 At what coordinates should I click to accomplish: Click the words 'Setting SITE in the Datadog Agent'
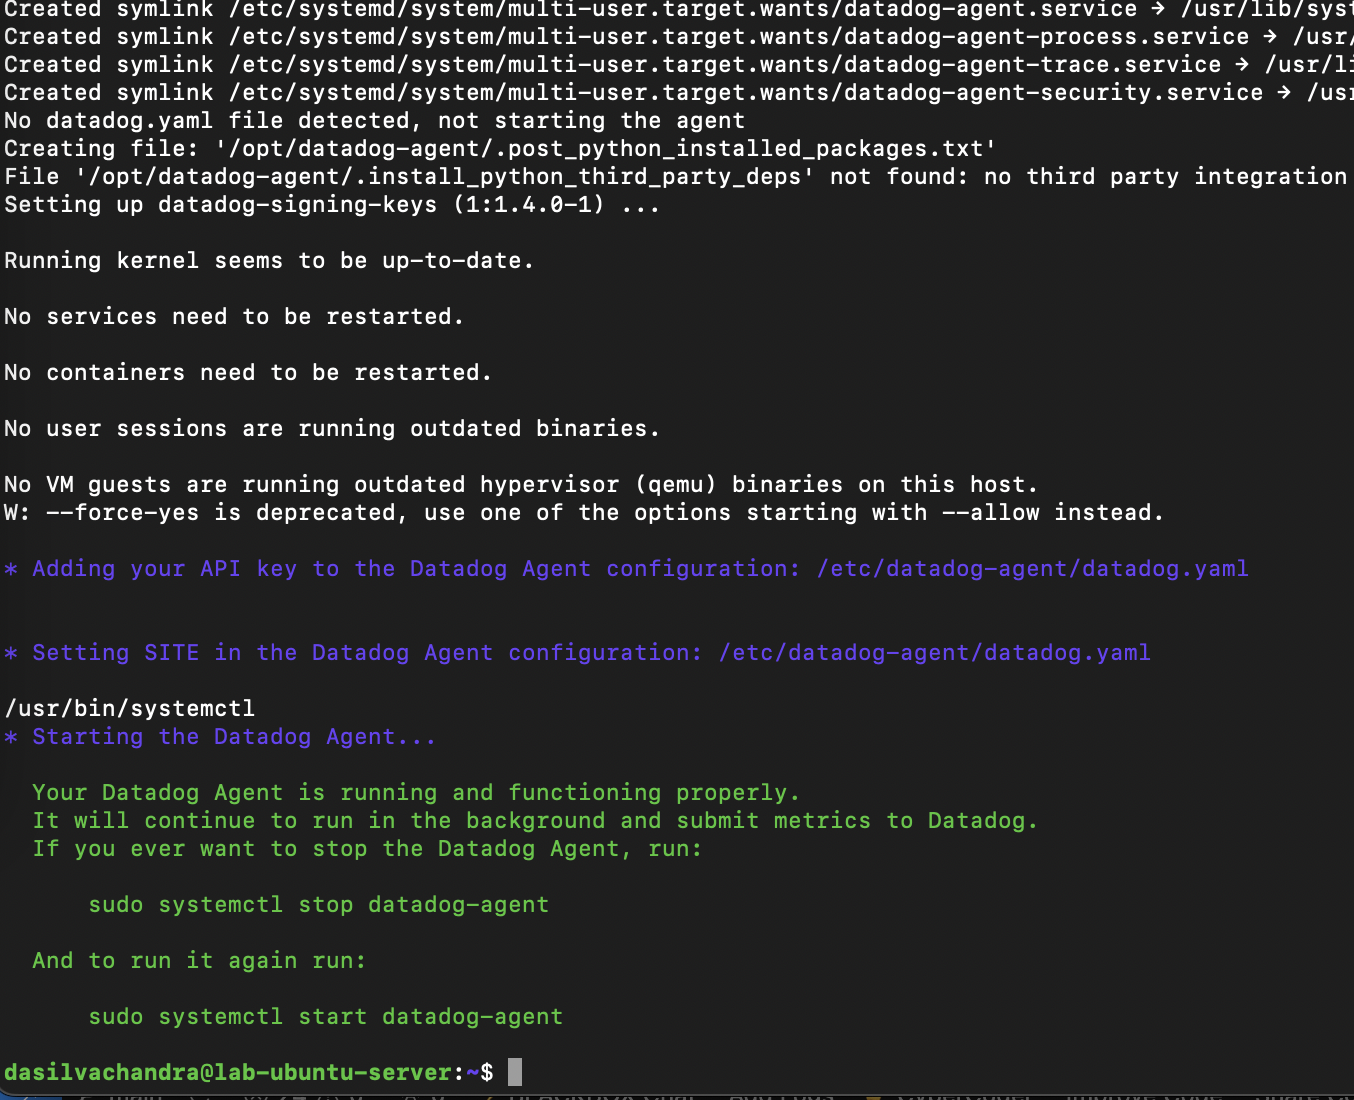click(263, 653)
